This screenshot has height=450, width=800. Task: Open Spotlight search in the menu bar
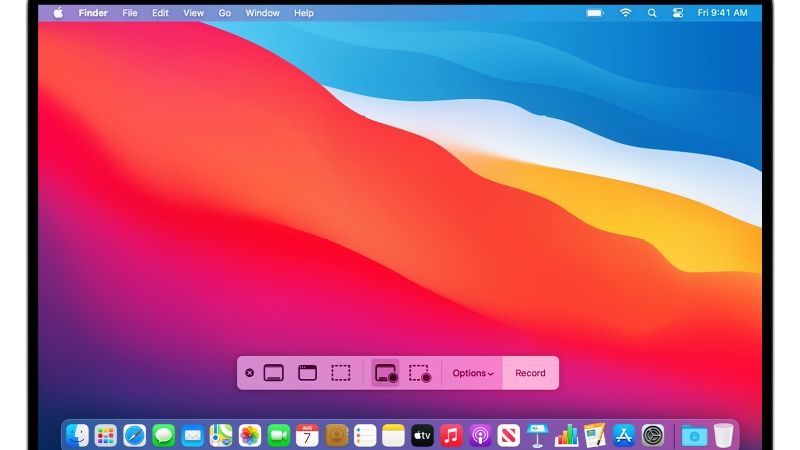652,13
